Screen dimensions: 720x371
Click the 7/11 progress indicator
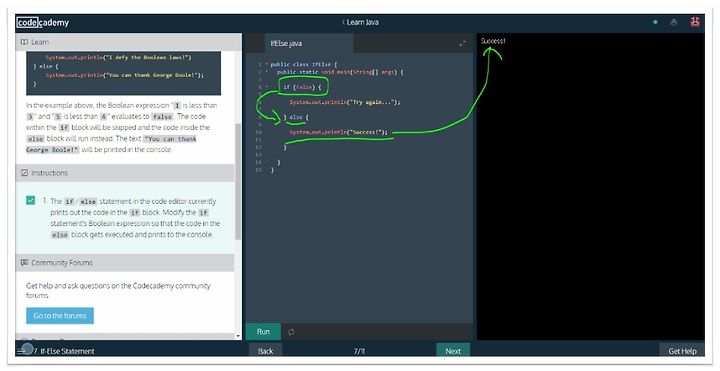pos(360,351)
